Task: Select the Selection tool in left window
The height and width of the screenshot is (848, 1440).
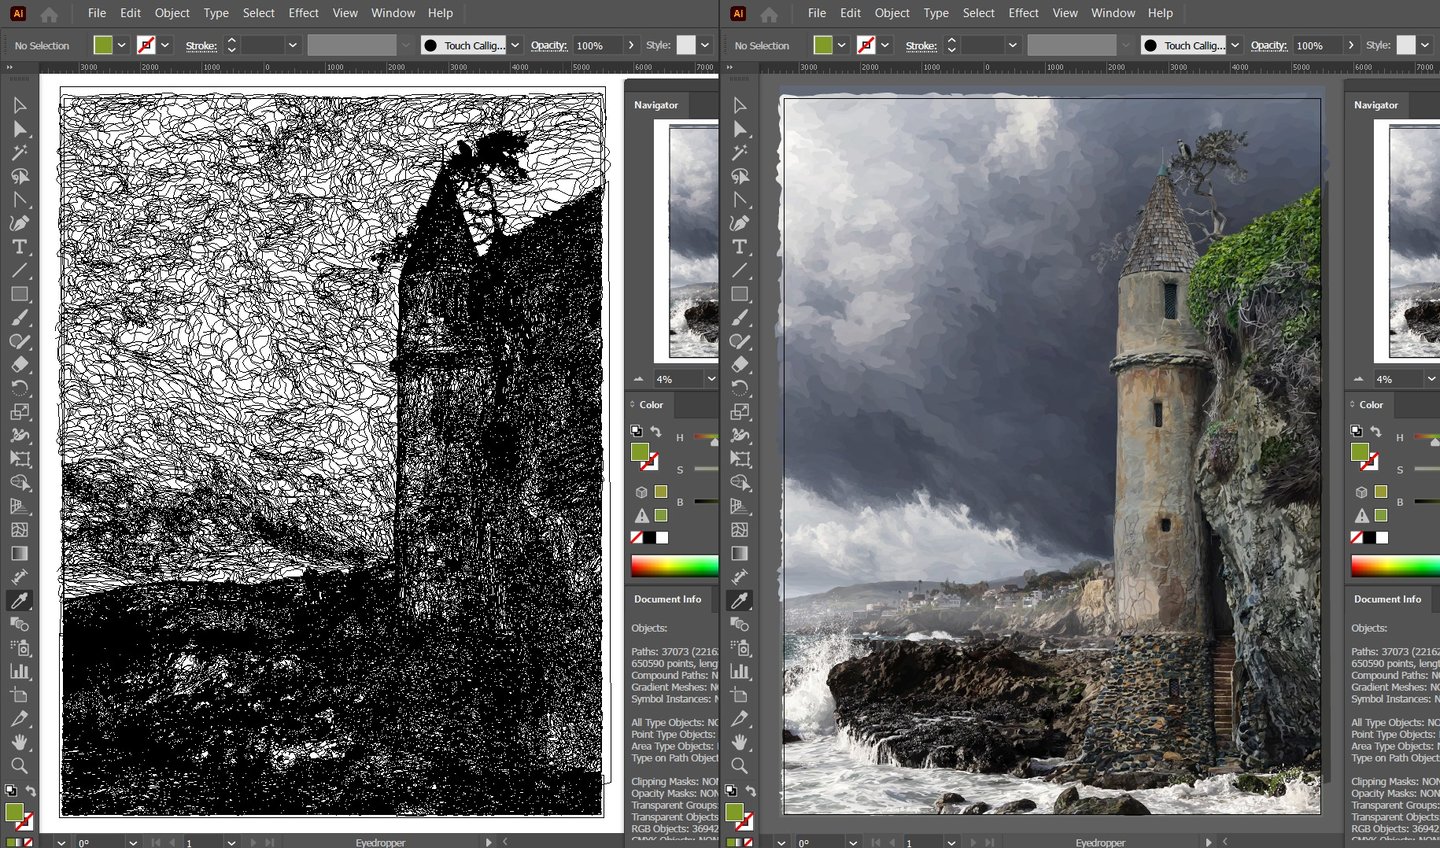Action: pyautogui.click(x=19, y=105)
